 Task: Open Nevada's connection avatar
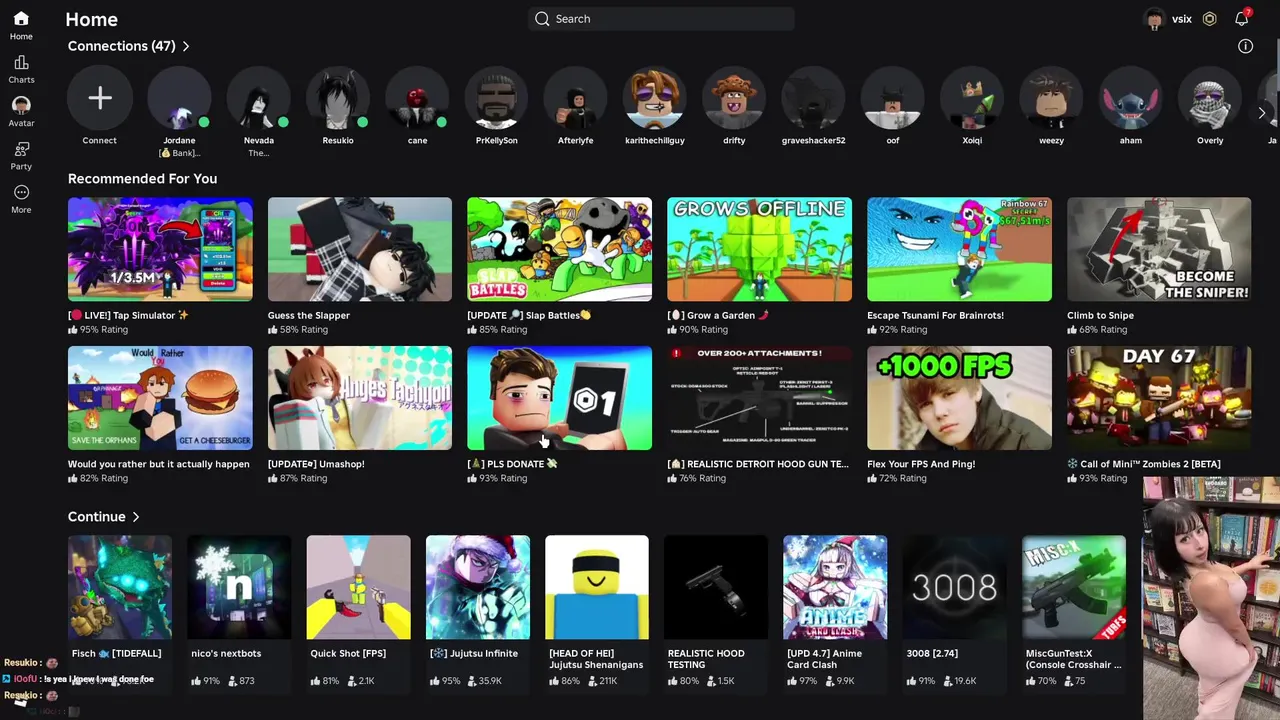[x=258, y=98]
